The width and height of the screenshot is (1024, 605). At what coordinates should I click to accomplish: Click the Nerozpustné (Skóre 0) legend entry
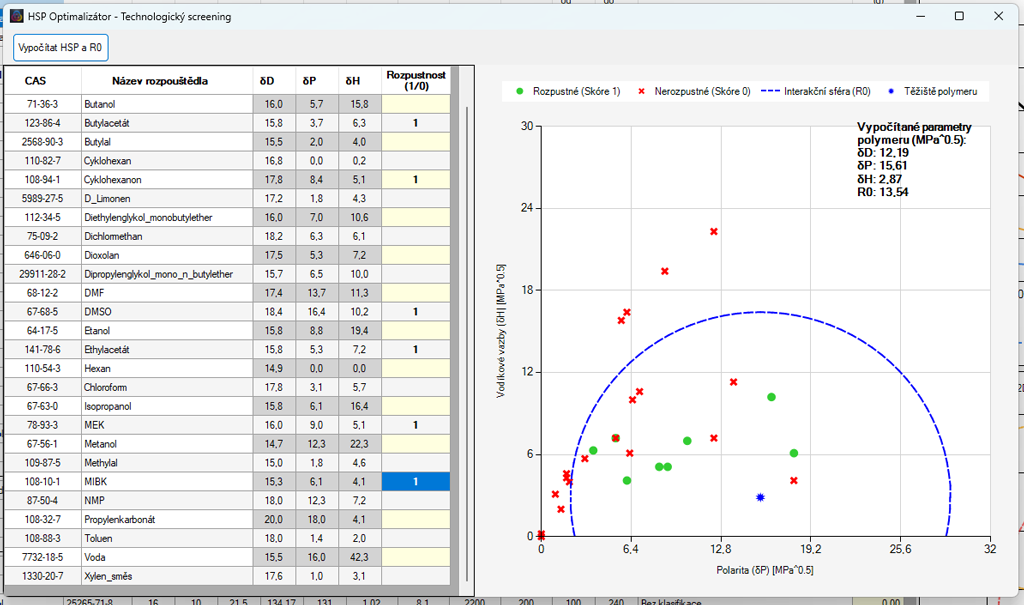[695, 91]
